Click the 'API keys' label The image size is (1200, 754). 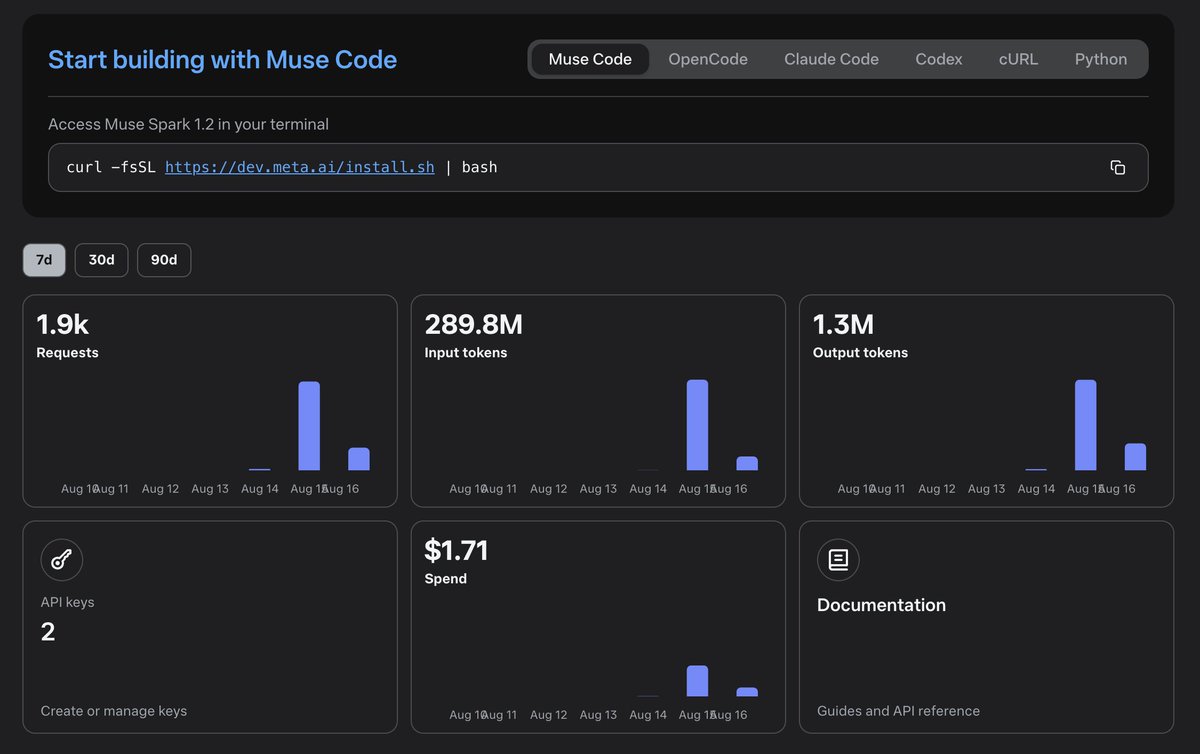(x=68, y=602)
